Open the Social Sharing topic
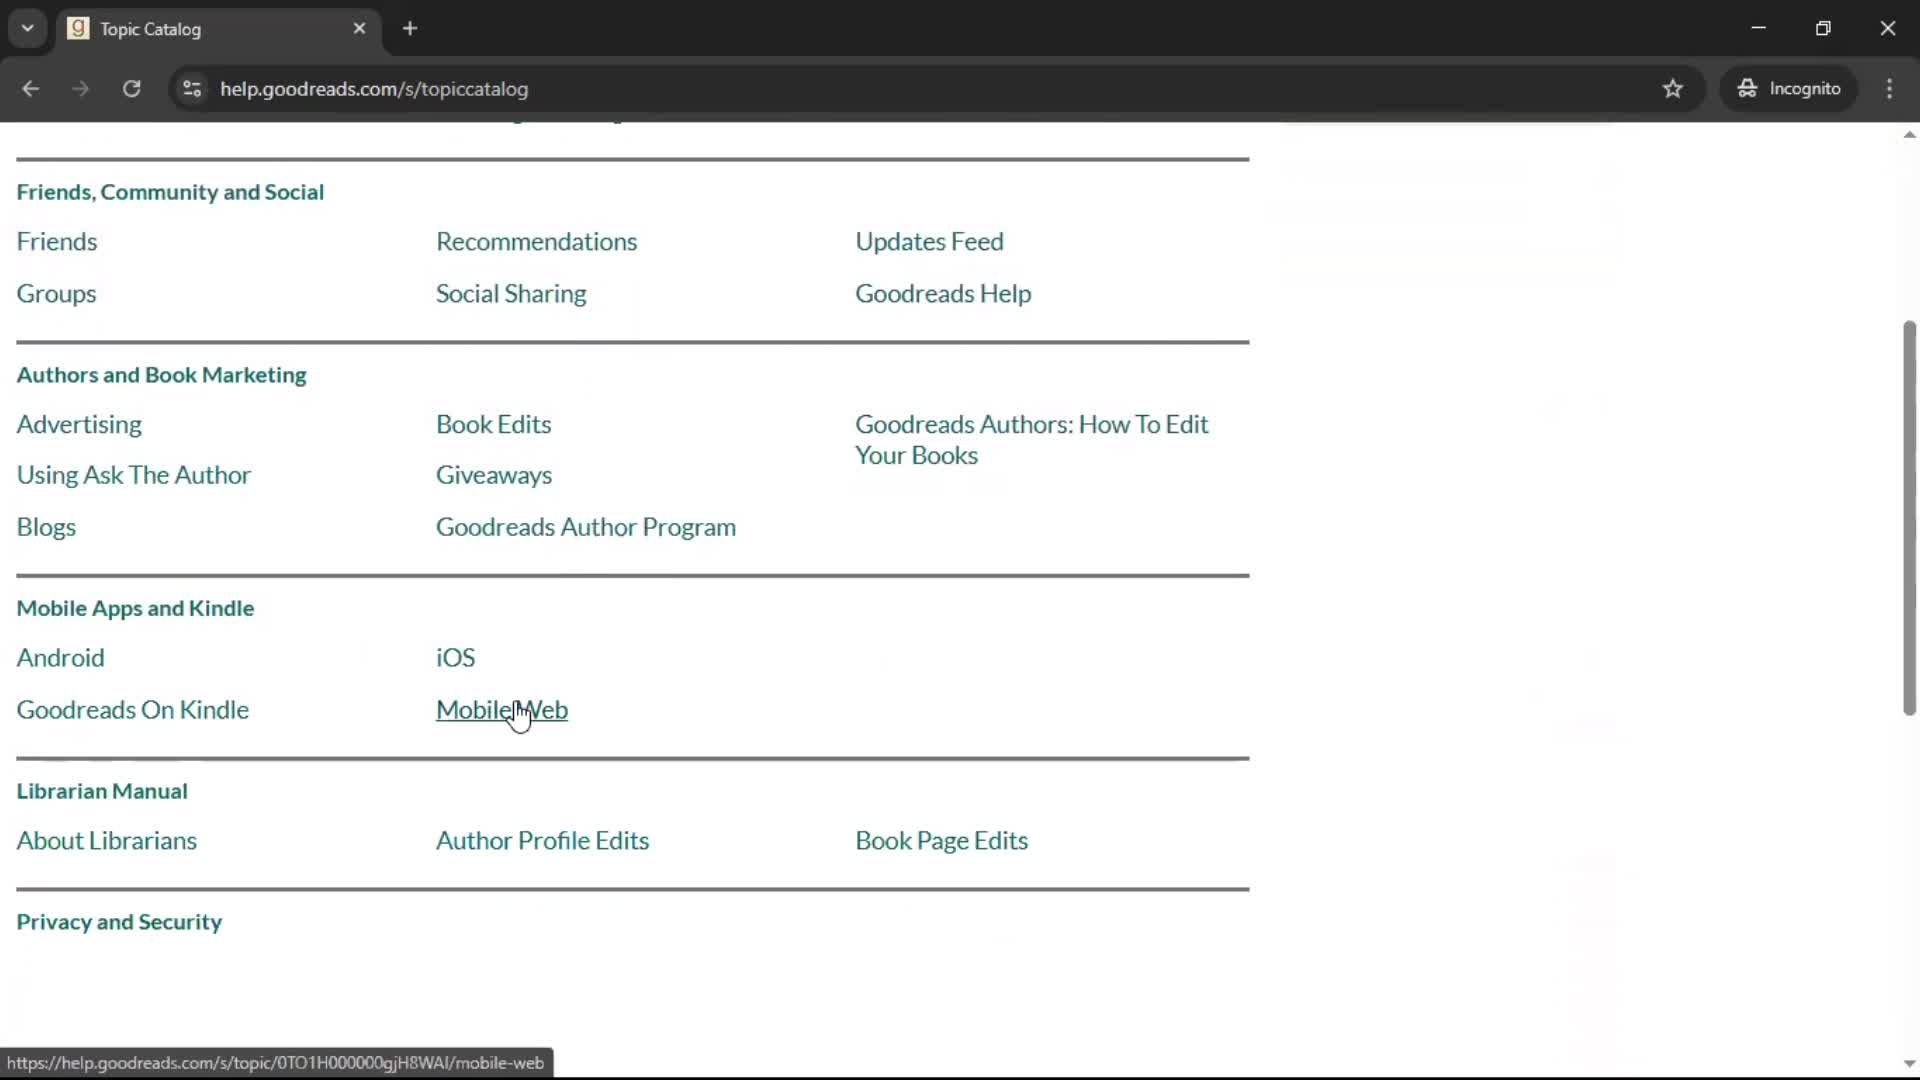The image size is (1920, 1080). tap(511, 294)
